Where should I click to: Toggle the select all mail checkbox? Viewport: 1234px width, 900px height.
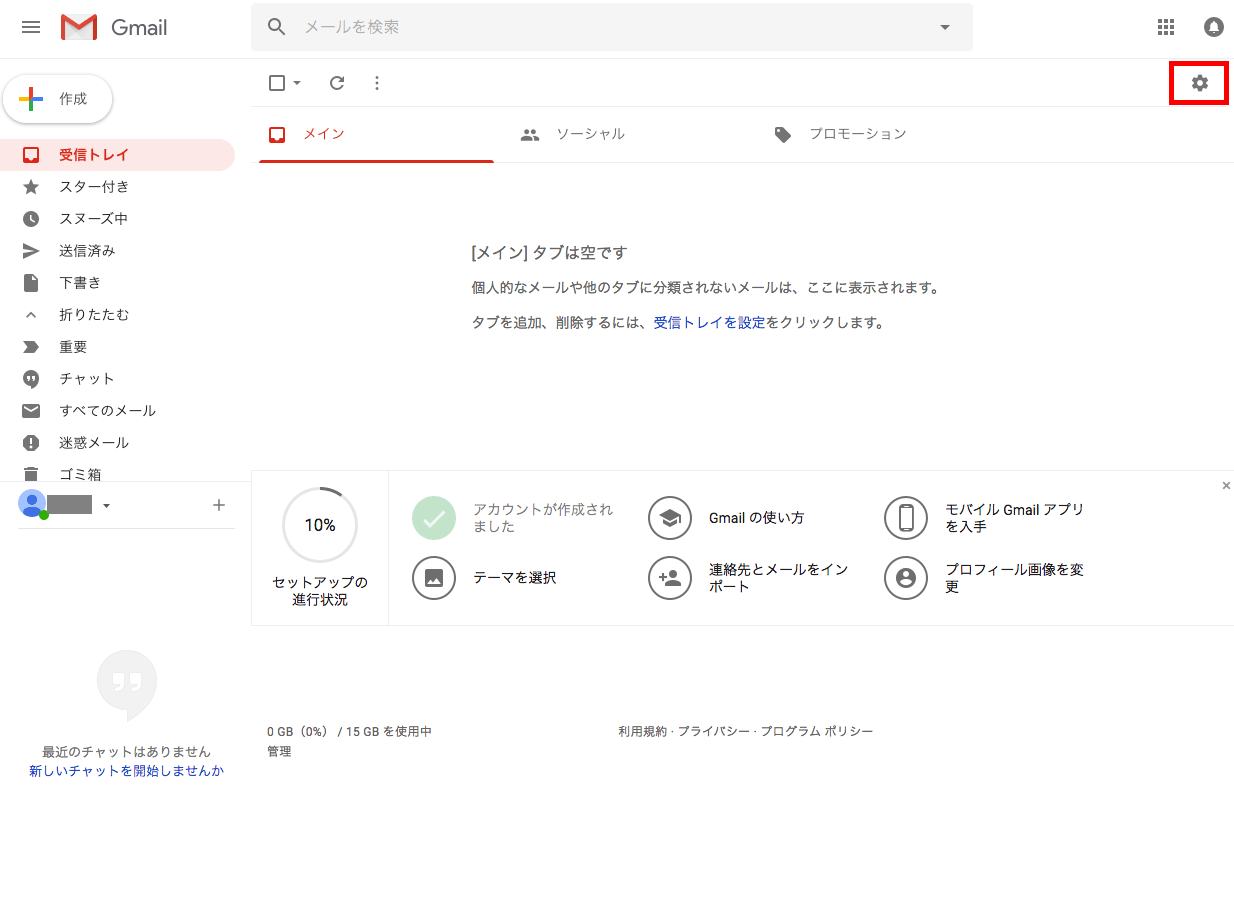(277, 83)
